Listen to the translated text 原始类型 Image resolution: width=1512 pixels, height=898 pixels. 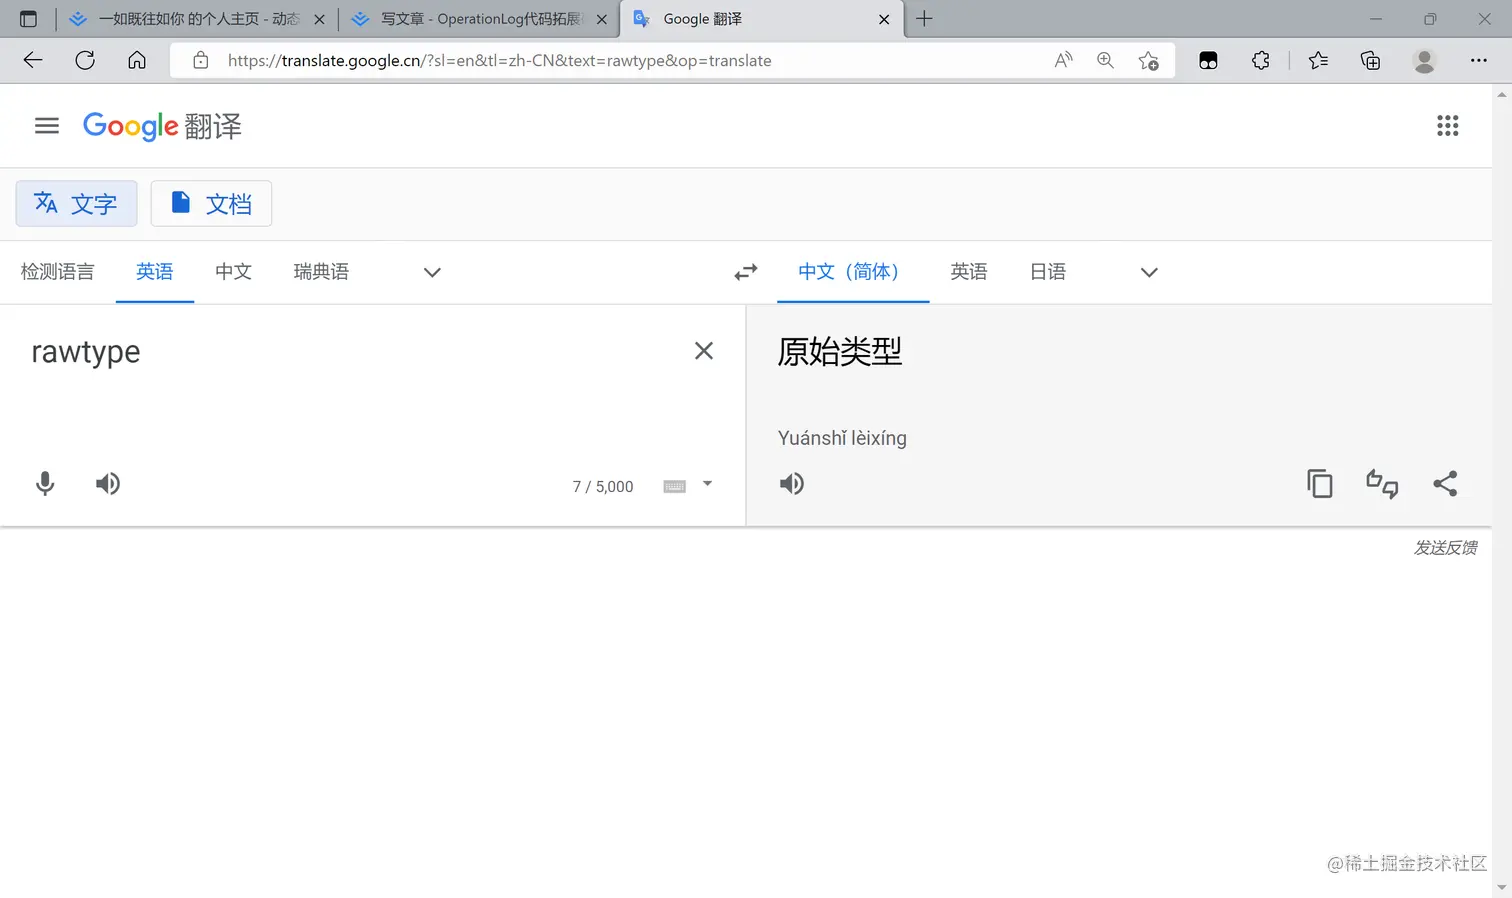coord(792,484)
